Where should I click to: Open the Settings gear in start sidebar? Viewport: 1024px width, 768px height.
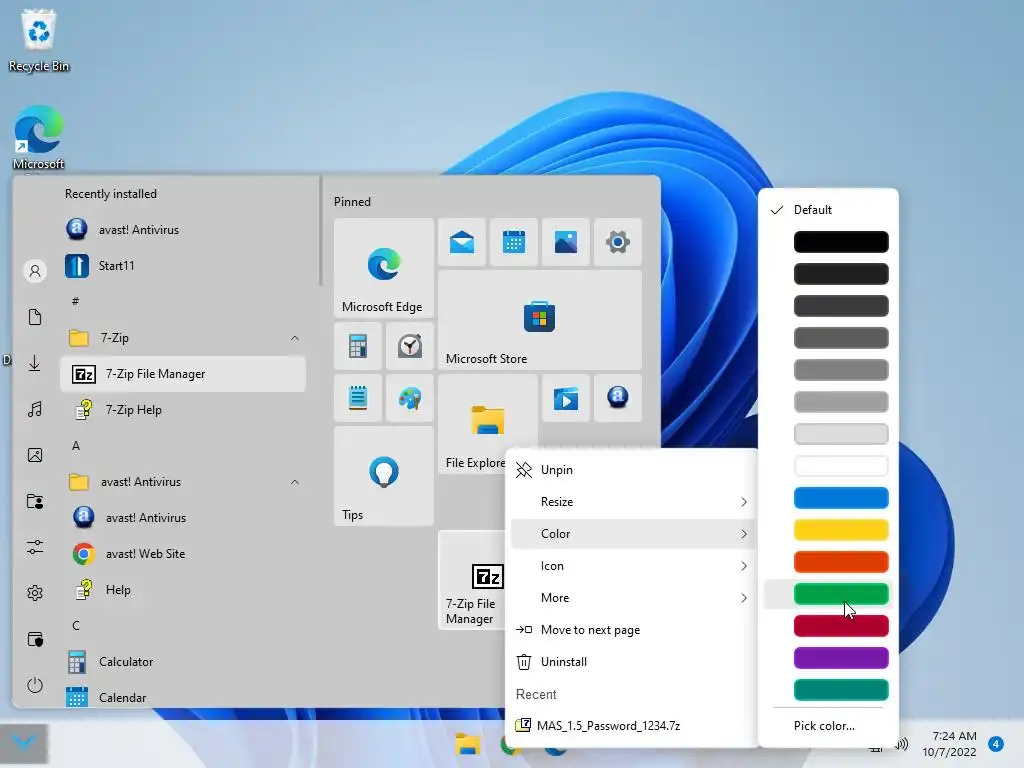[35, 593]
